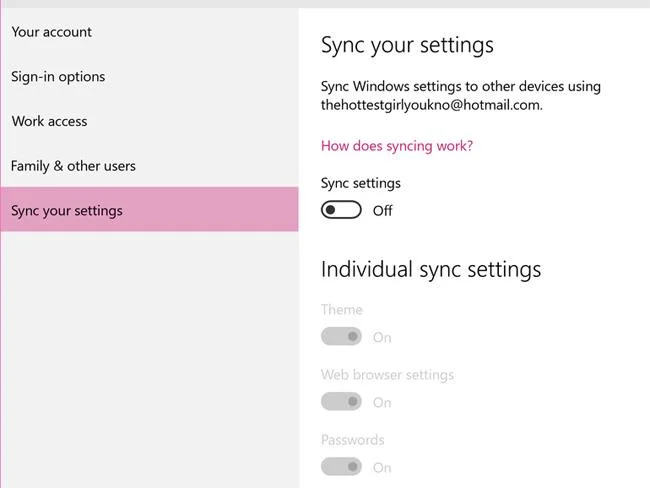Click the Off label beside Sync settings
This screenshot has height=488, width=650.
coord(382,211)
